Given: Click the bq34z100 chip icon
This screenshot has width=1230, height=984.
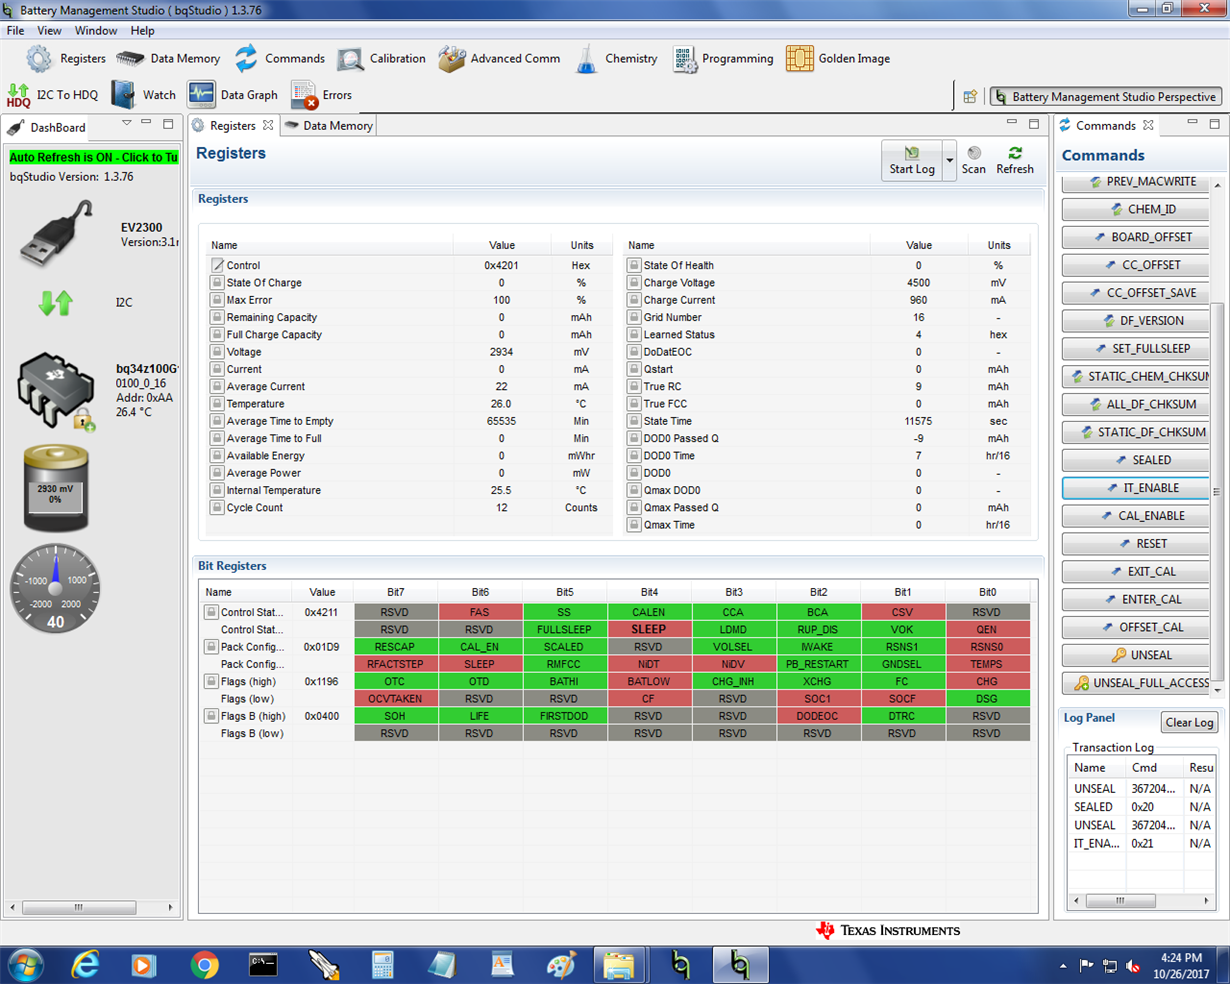Looking at the screenshot, I should click(x=55, y=390).
